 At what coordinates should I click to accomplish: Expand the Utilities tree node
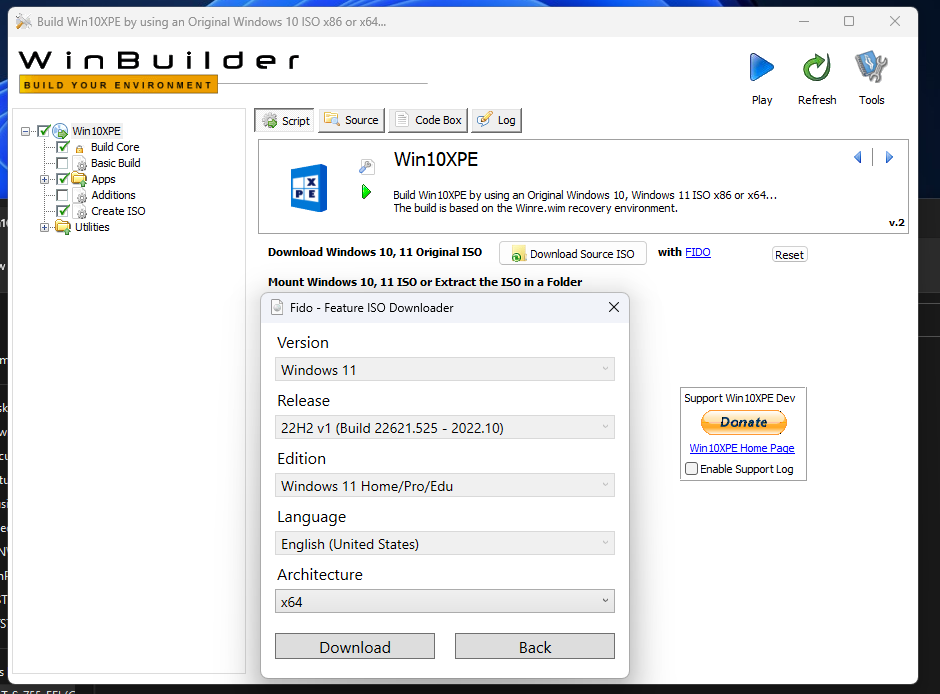pos(44,227)
